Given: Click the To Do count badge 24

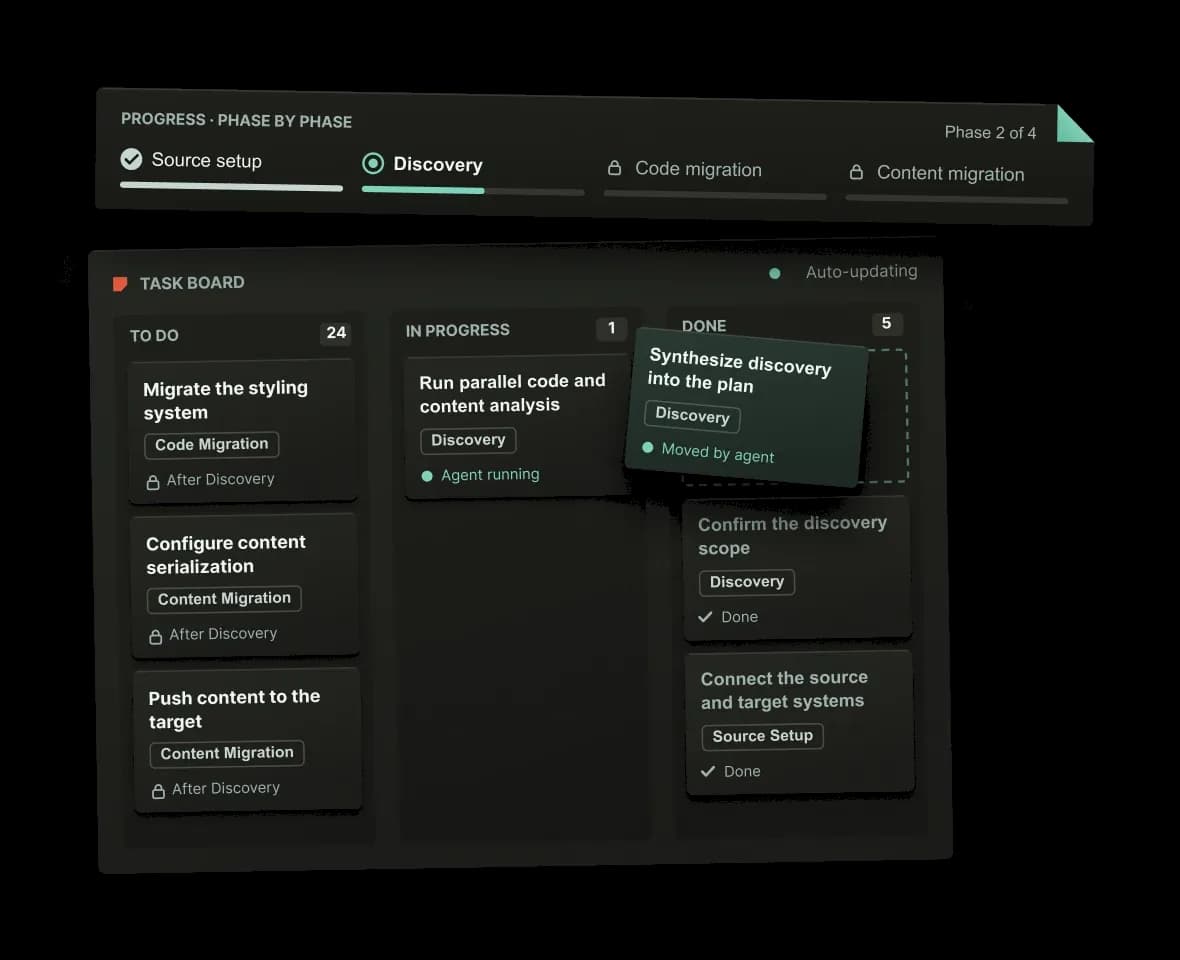Looking at the screenshot, I should [x=336, y=333].
